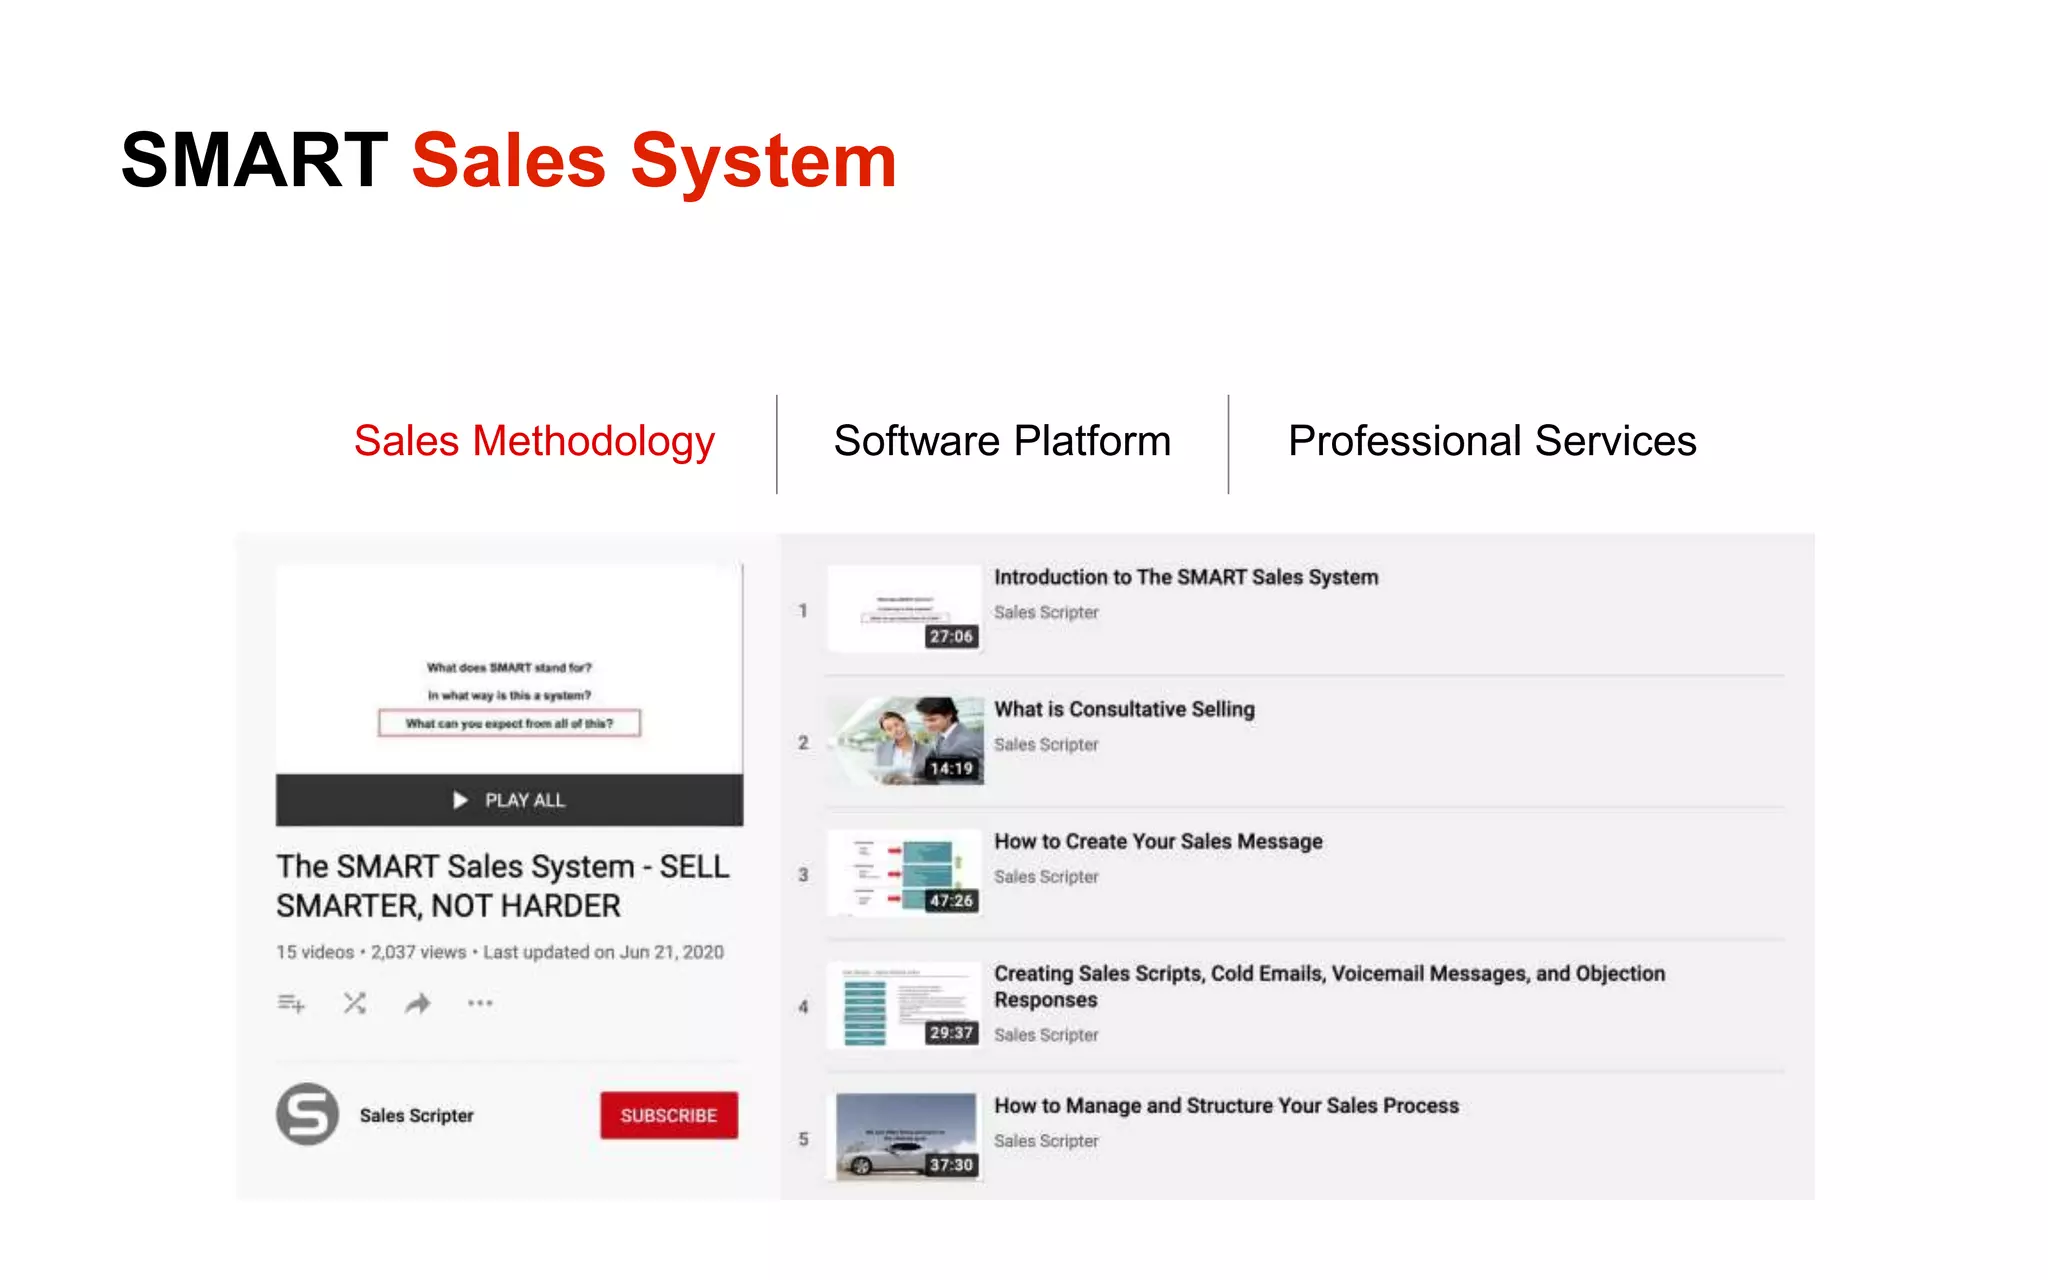Click thumbnail with 47:26 duration

[x=905, y=873]
